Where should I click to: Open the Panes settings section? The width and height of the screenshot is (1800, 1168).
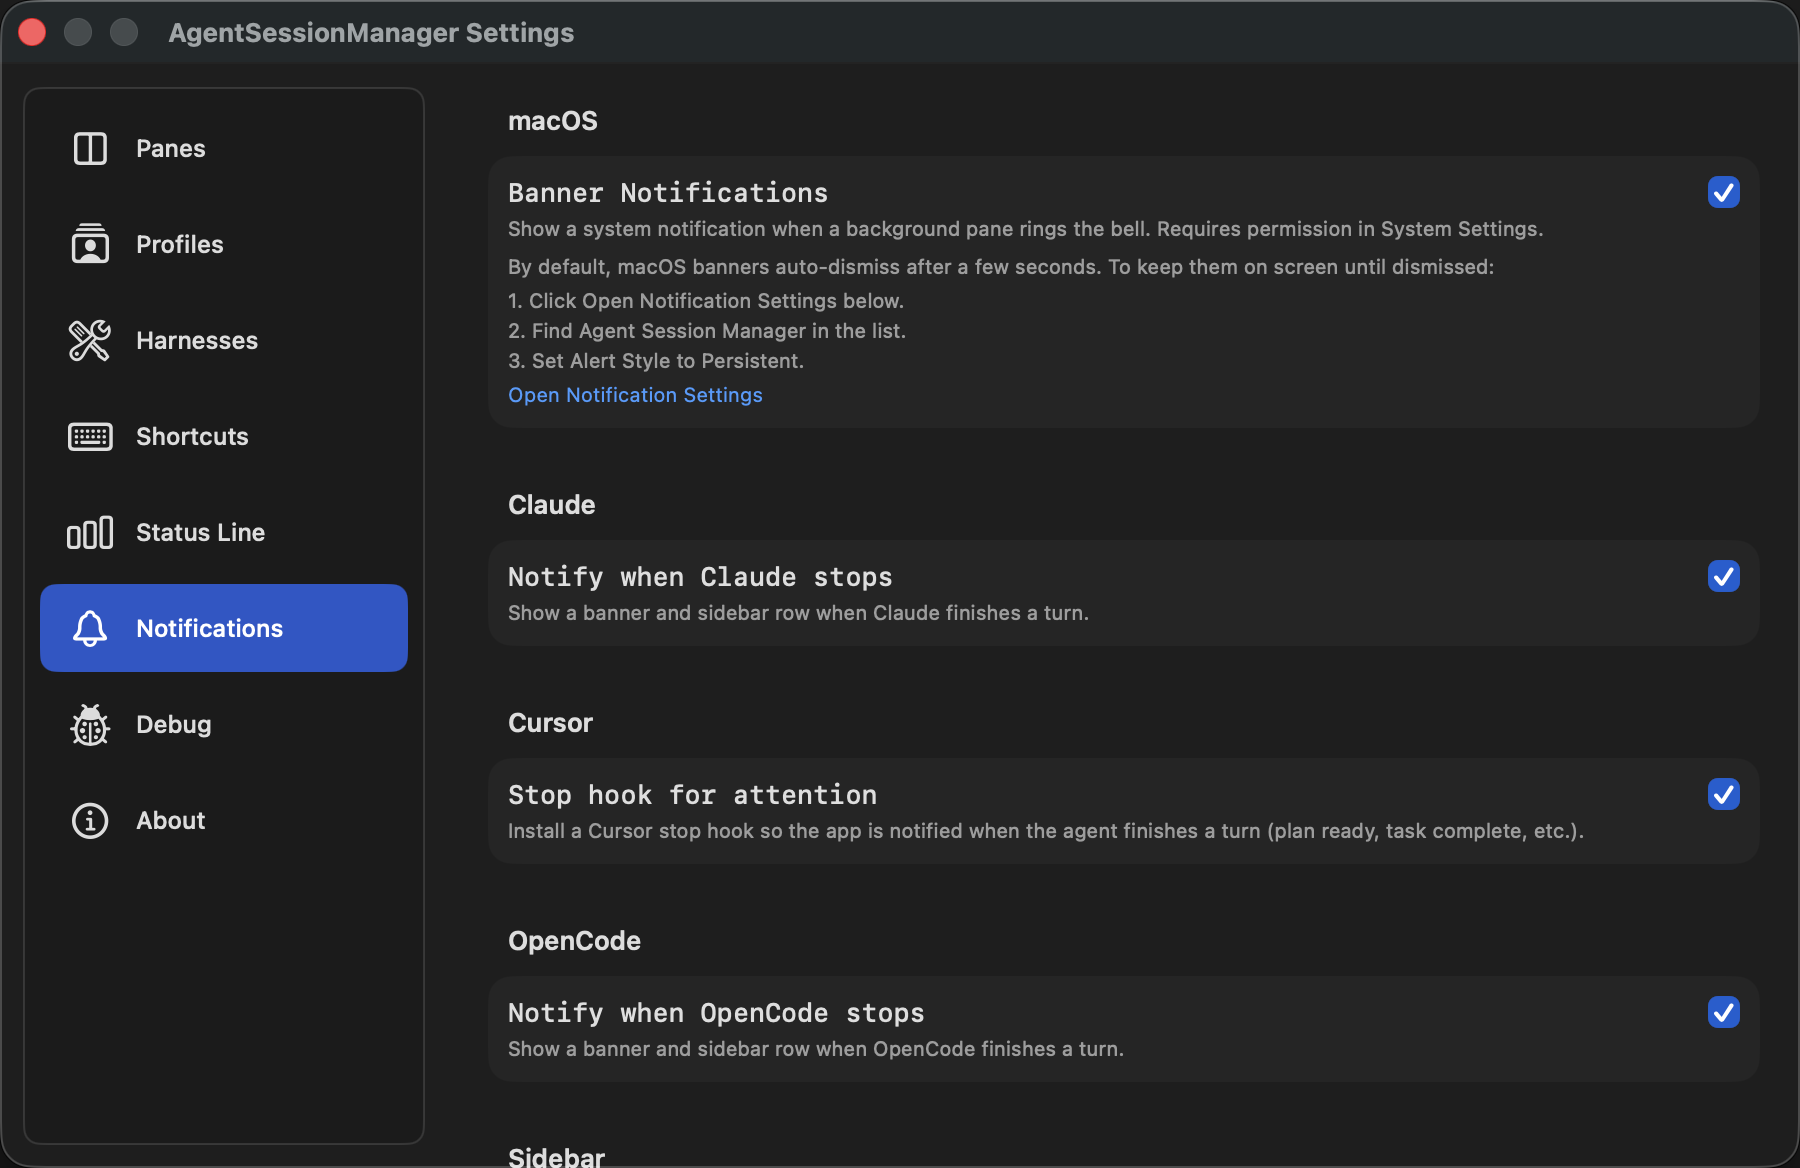click(x=224, y=148)
